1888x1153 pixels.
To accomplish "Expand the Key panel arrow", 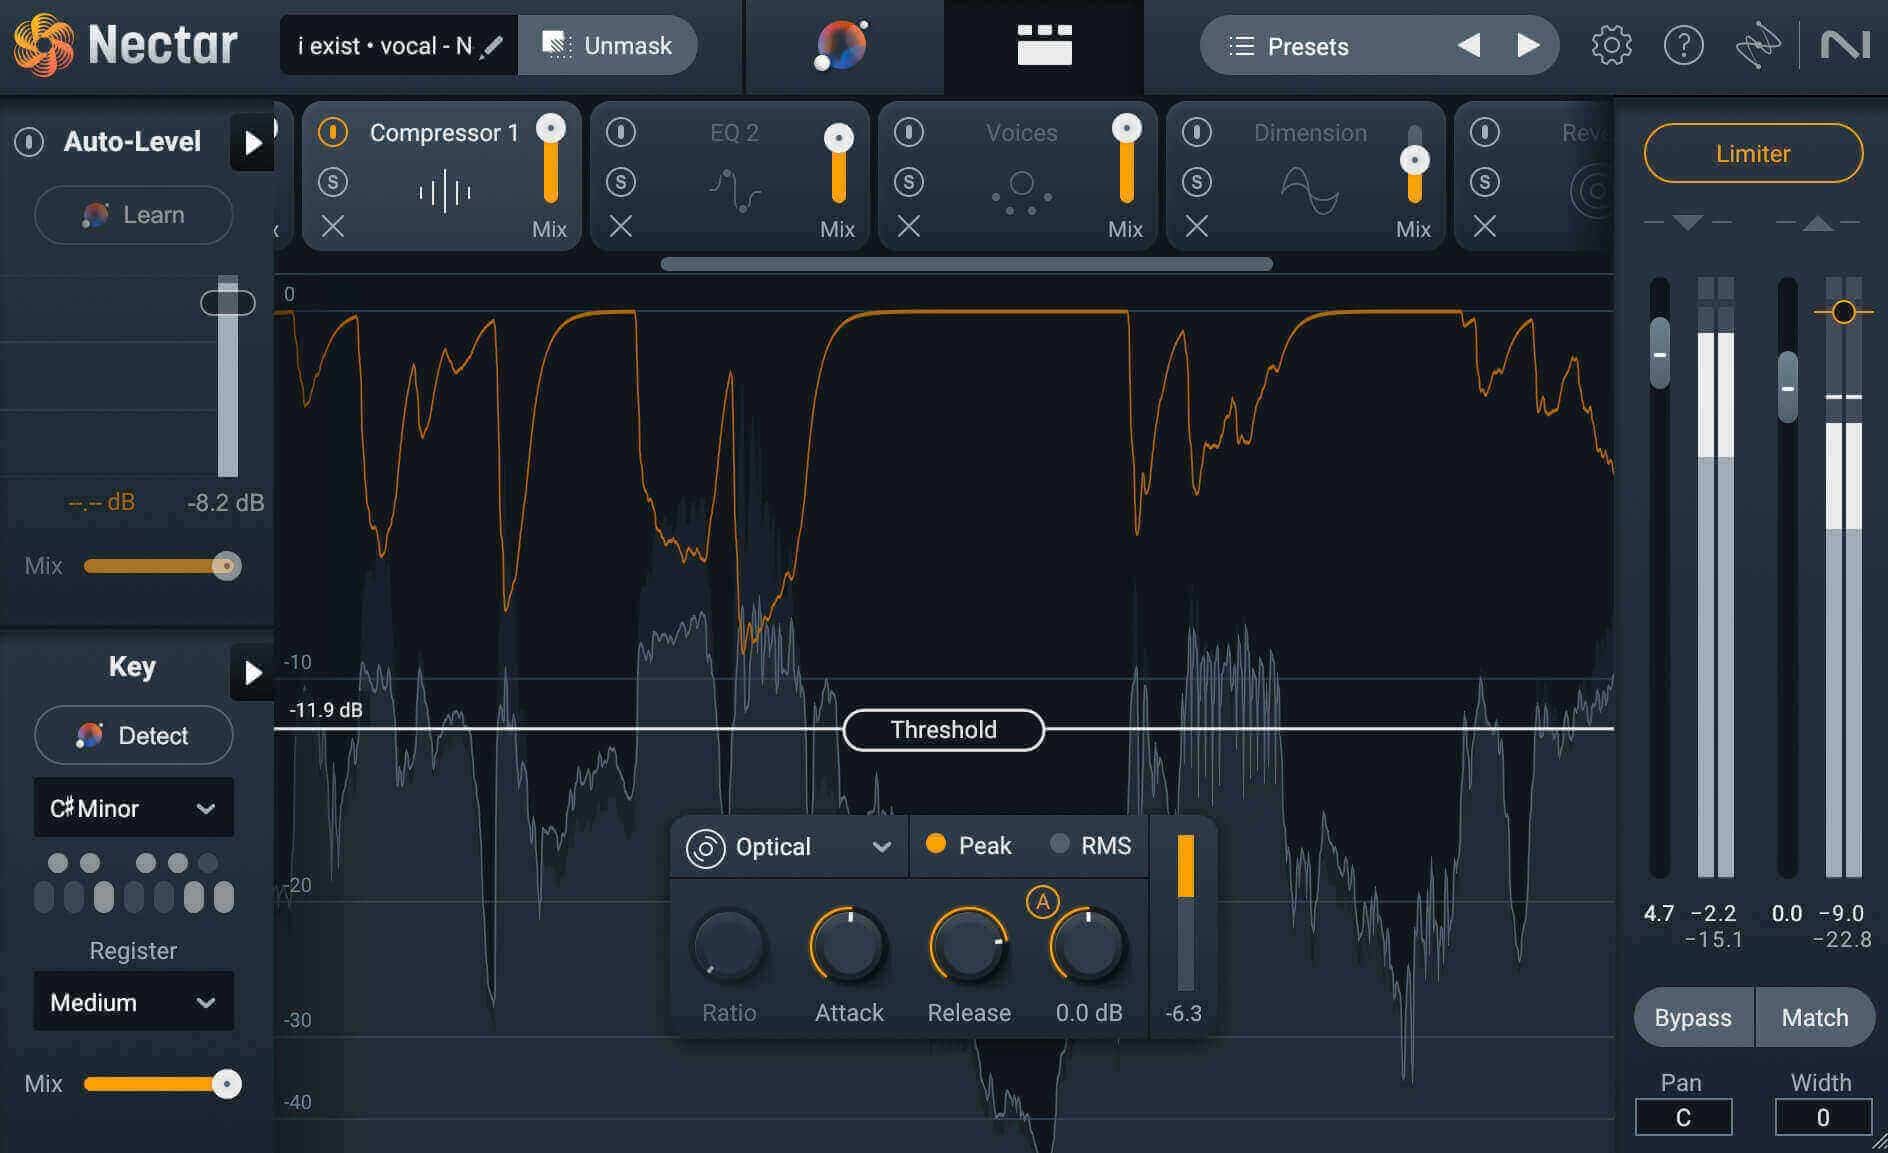I will point(252,673).
